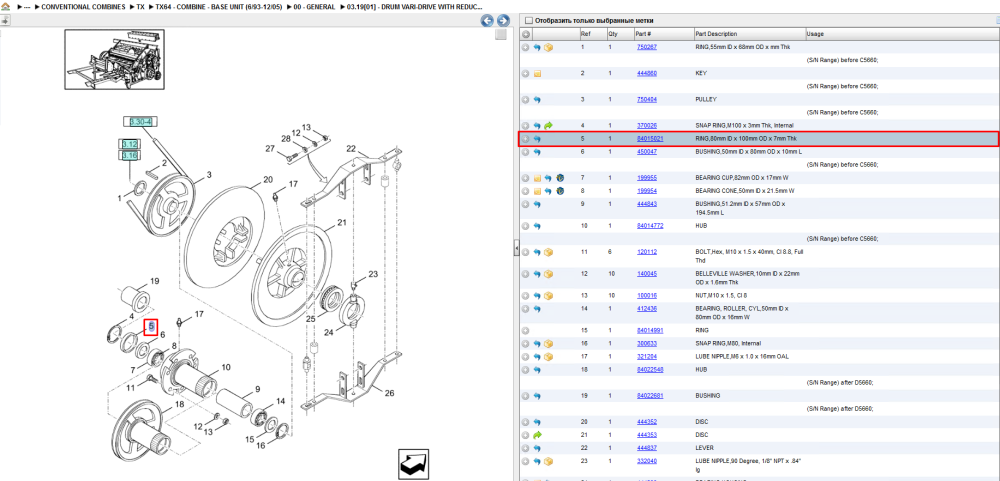
Task: Click blue arrow icon in HUB 84014772 row
Action: tap(537, 226)
